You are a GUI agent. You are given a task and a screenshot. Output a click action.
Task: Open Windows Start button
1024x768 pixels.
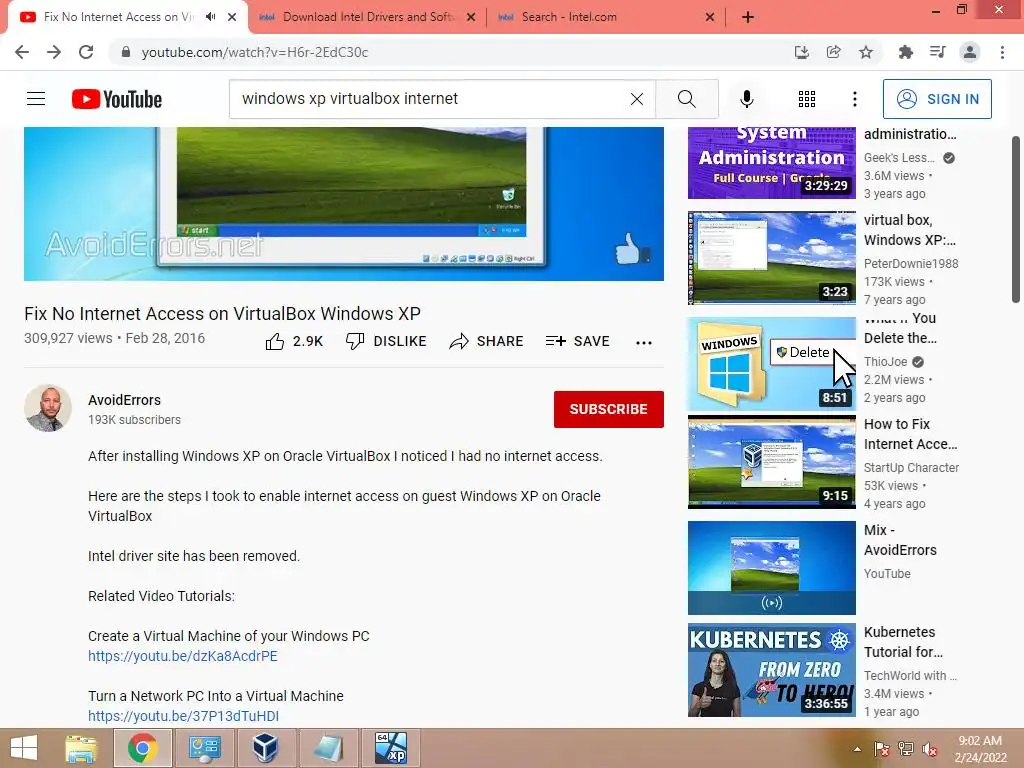click(24, 748)
